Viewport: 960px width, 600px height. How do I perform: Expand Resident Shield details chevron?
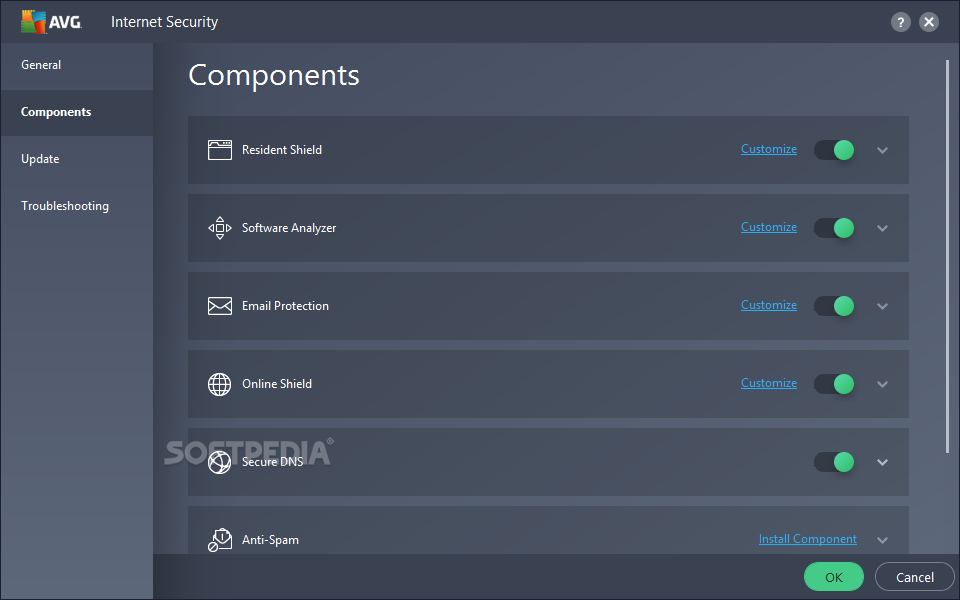click(x=882, y=150)
